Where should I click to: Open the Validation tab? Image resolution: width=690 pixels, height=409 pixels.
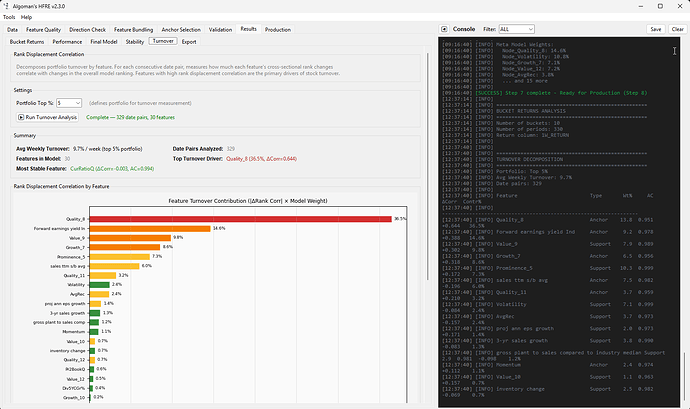pyautogui.click(x=220, y=29)
